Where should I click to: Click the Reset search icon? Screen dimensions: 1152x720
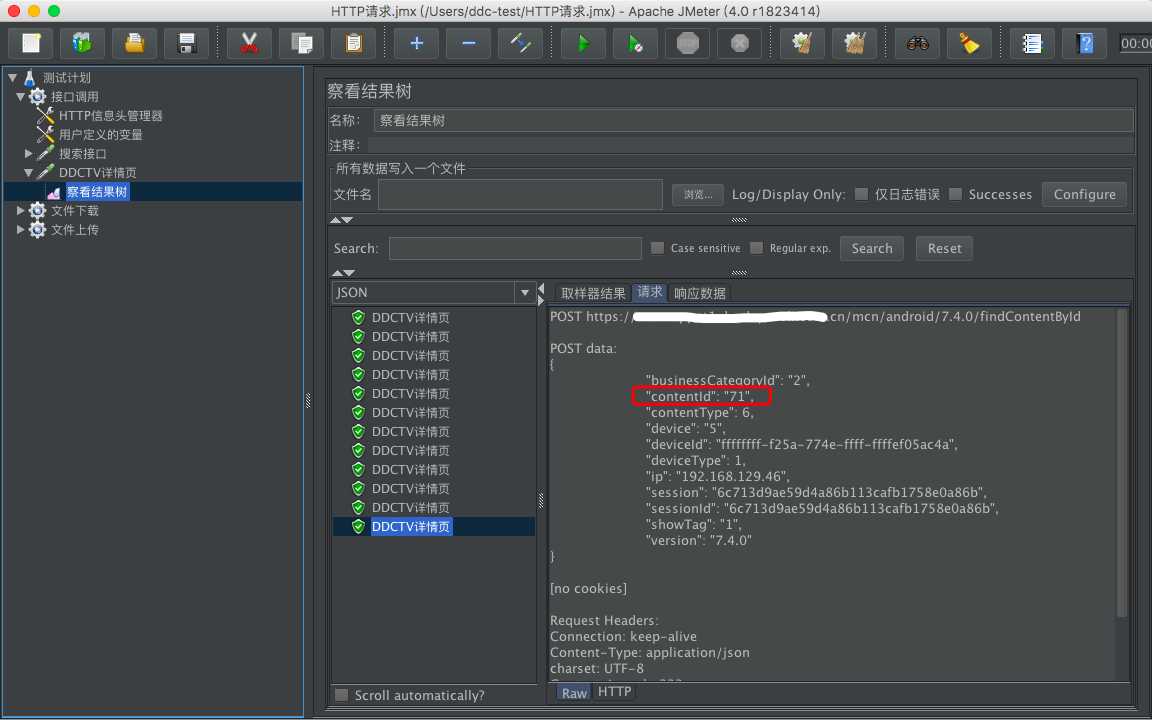coord(970,43)
